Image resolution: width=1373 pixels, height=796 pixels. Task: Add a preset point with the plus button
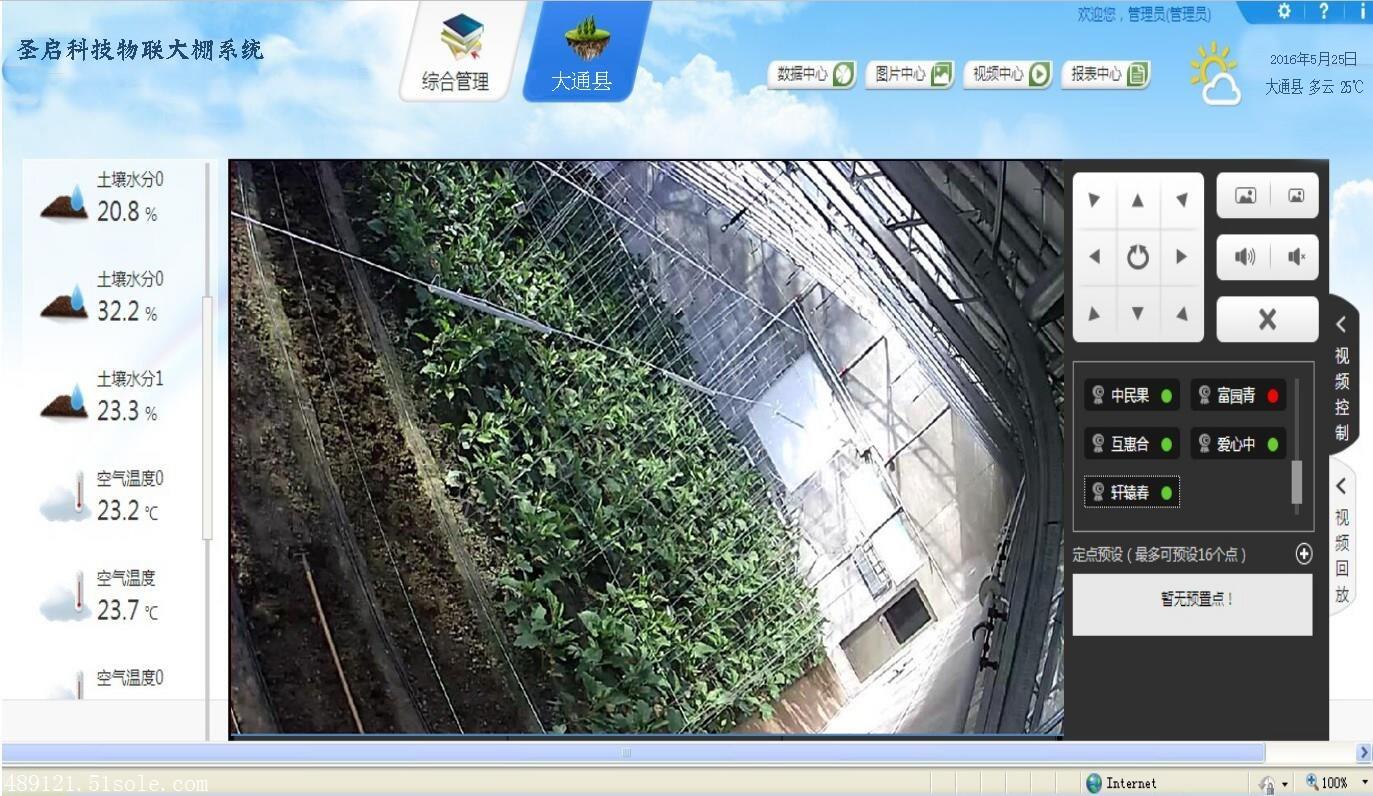[x=1303, y=553]
